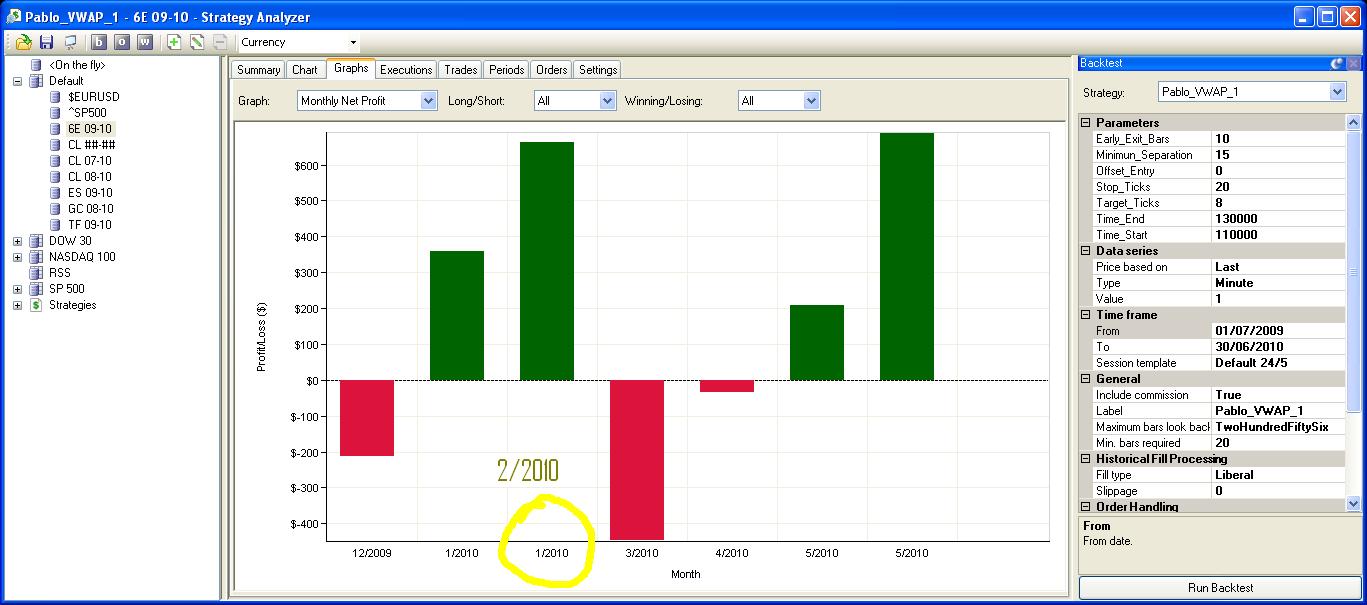Open a saved results file via folder icon
This screenshot has width=1367, height=605.
(24, 42)
